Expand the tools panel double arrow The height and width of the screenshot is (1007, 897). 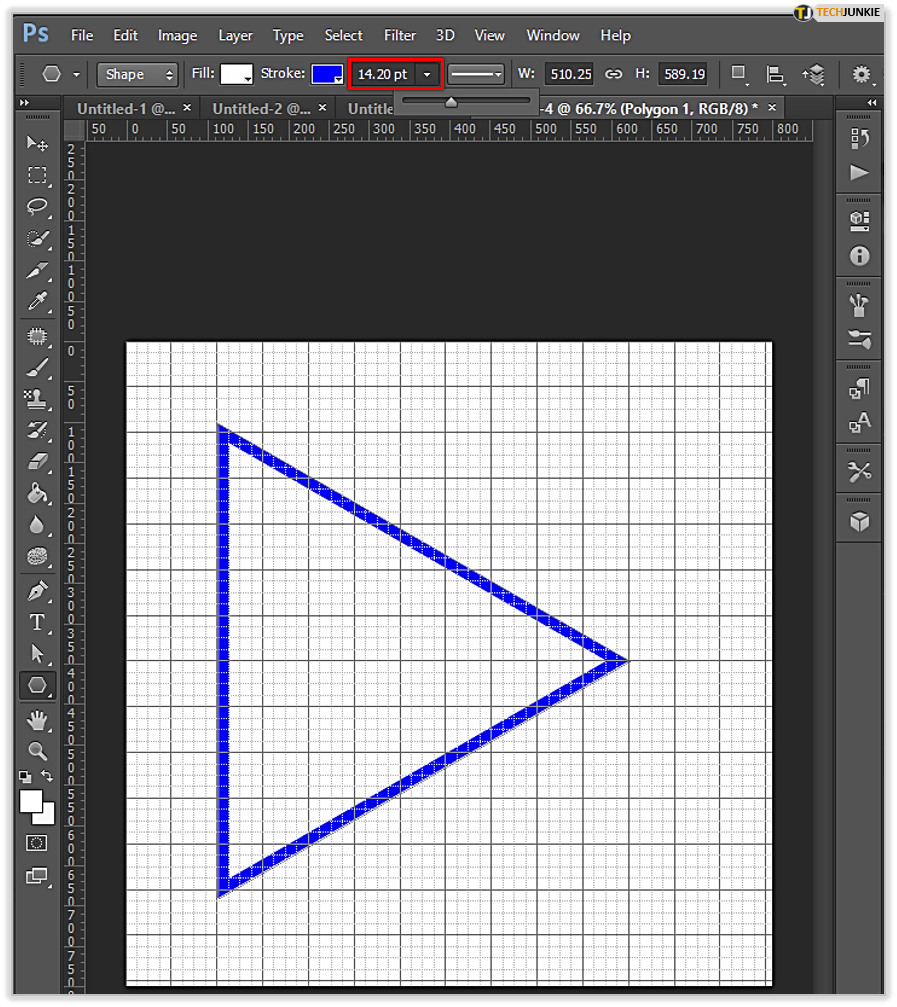[24, 103]
